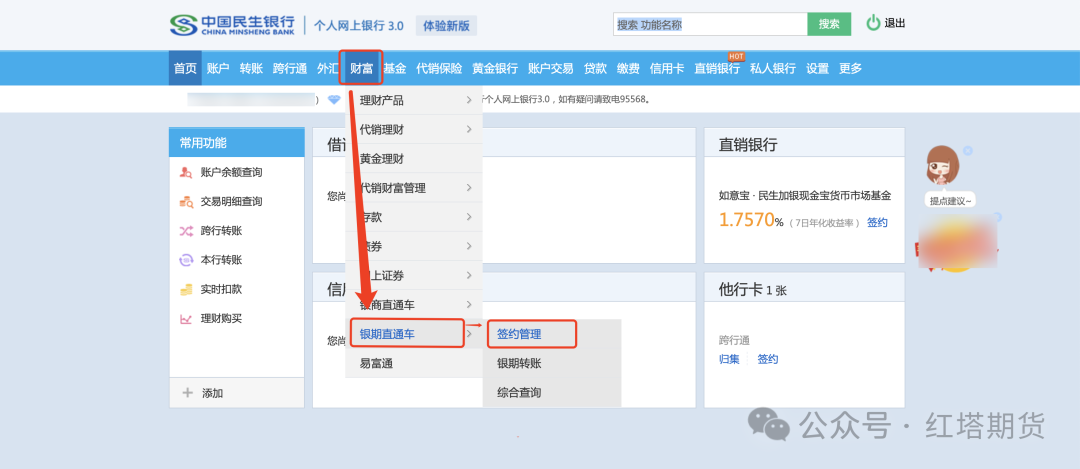The width and height of the screenshot is (1080, 469).
Task: Focus the 搜索 功能名称 search field
Action: tap(710, 24)
